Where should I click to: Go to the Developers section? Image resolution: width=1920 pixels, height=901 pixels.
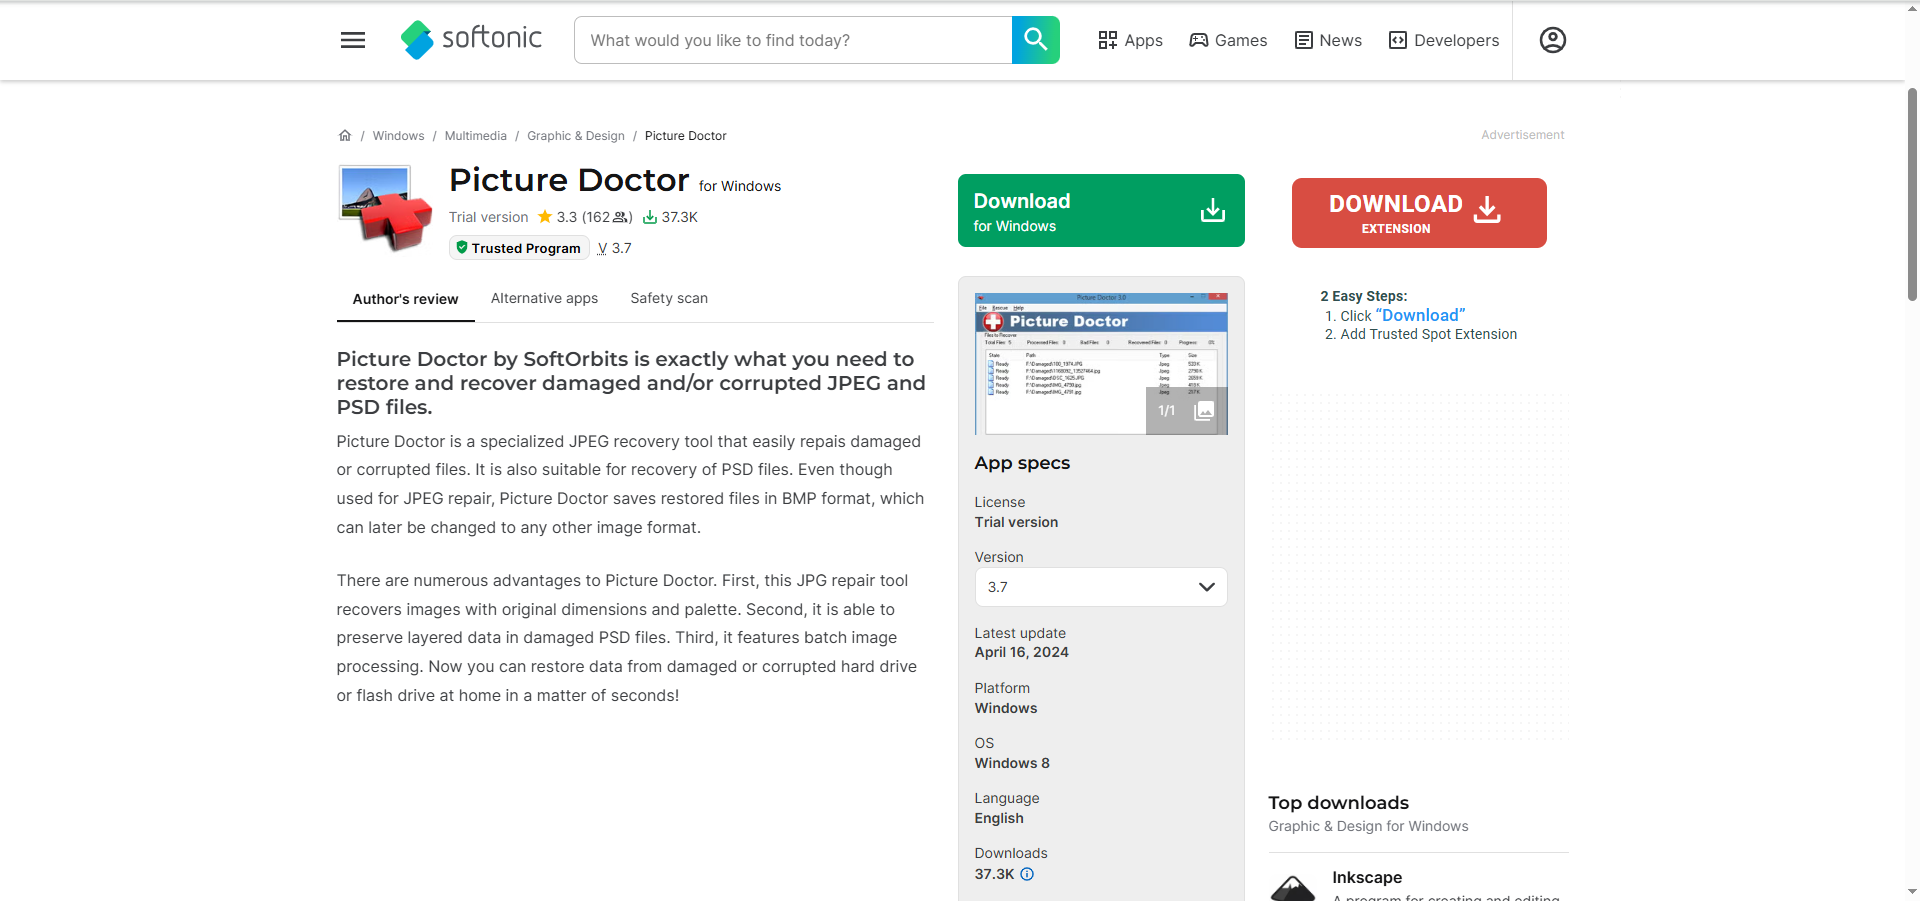(x=1444, y=40)
